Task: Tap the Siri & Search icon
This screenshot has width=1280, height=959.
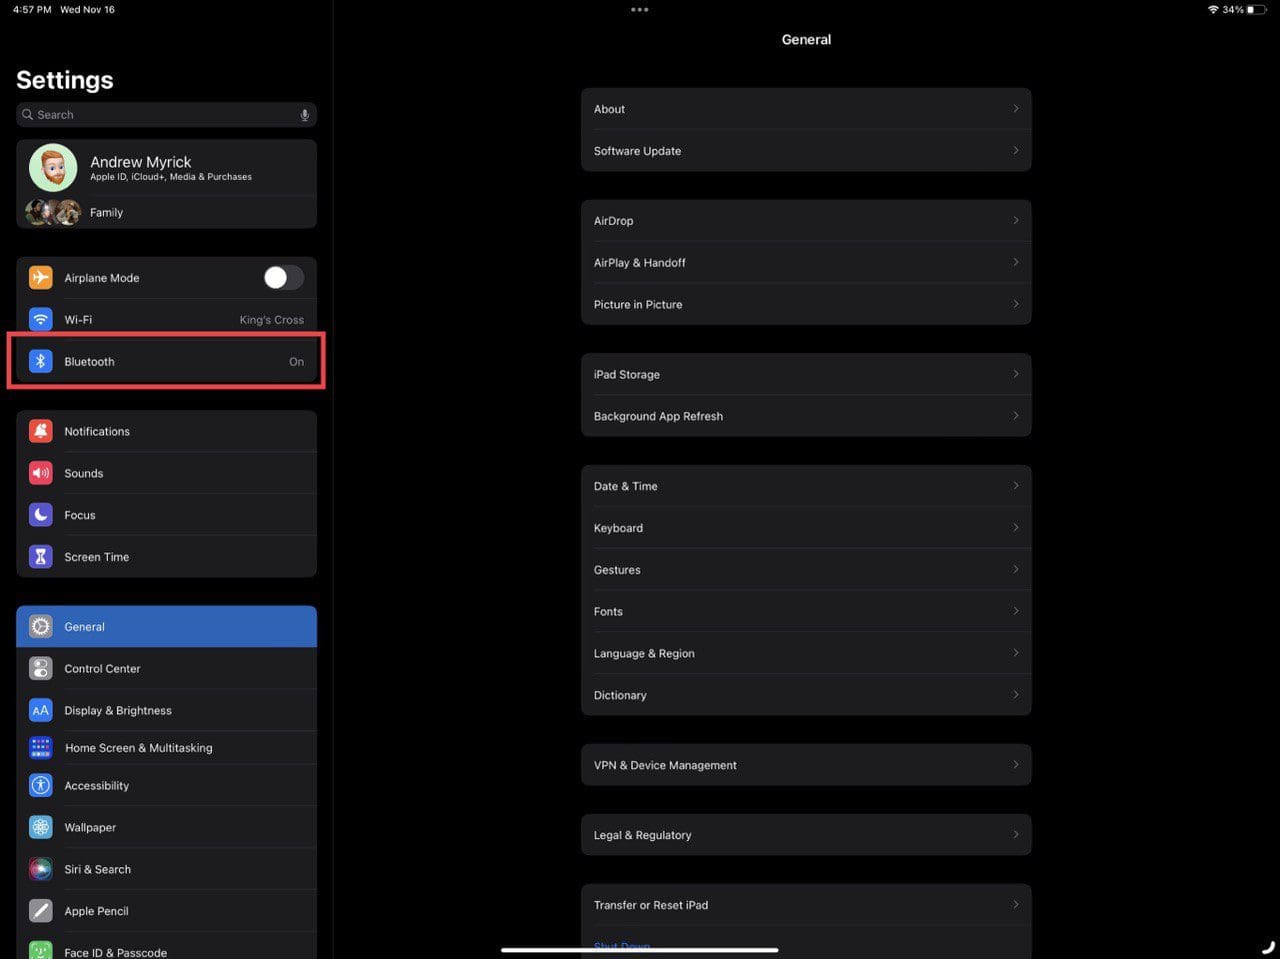Action: coord(40,869)
